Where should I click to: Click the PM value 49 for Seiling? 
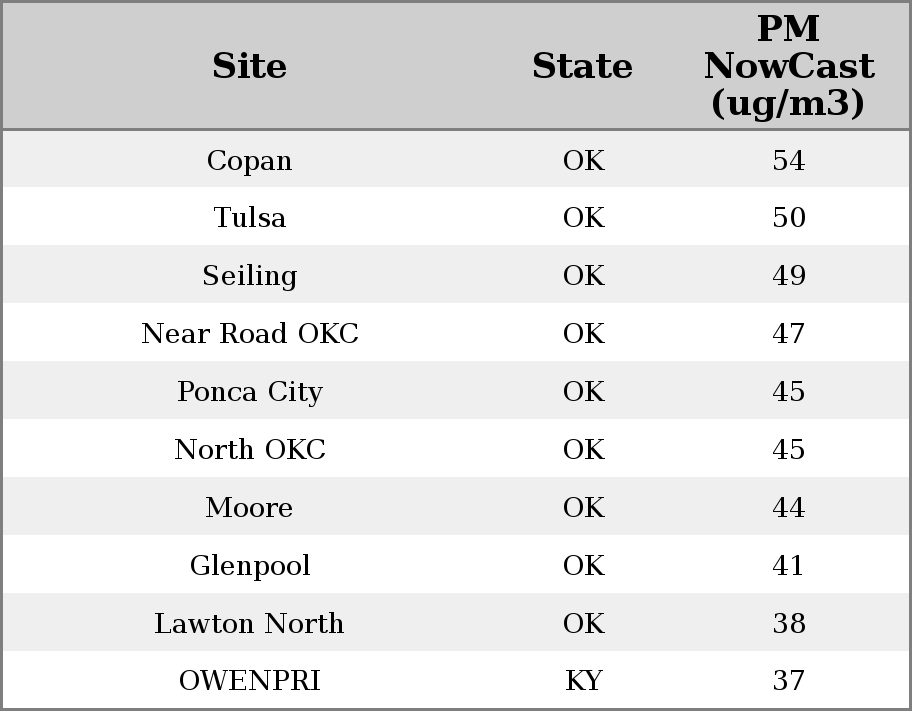click(788, 276)
